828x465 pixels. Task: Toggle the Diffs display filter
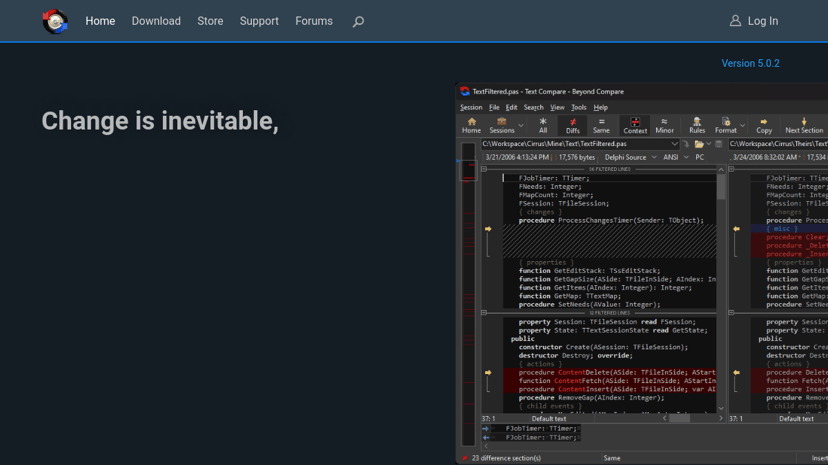(572, 126)
